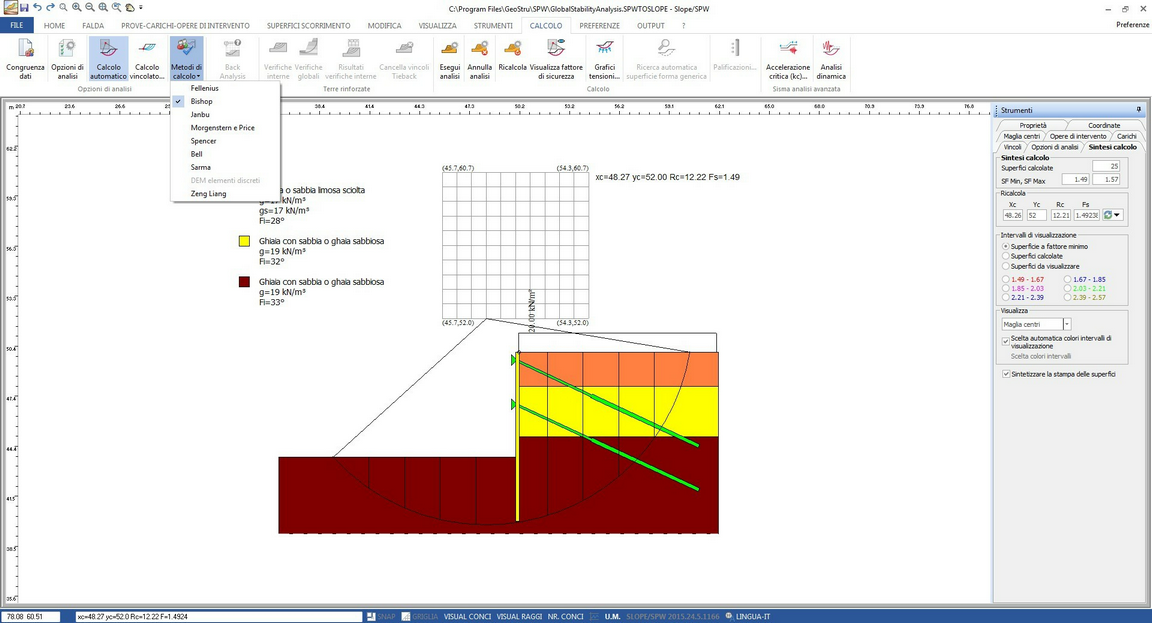The height and width of the screenshot is (623, 1152).
Task: Select the 2.03 - 2.21 interval radio
Action: (x=1068, y=289)
